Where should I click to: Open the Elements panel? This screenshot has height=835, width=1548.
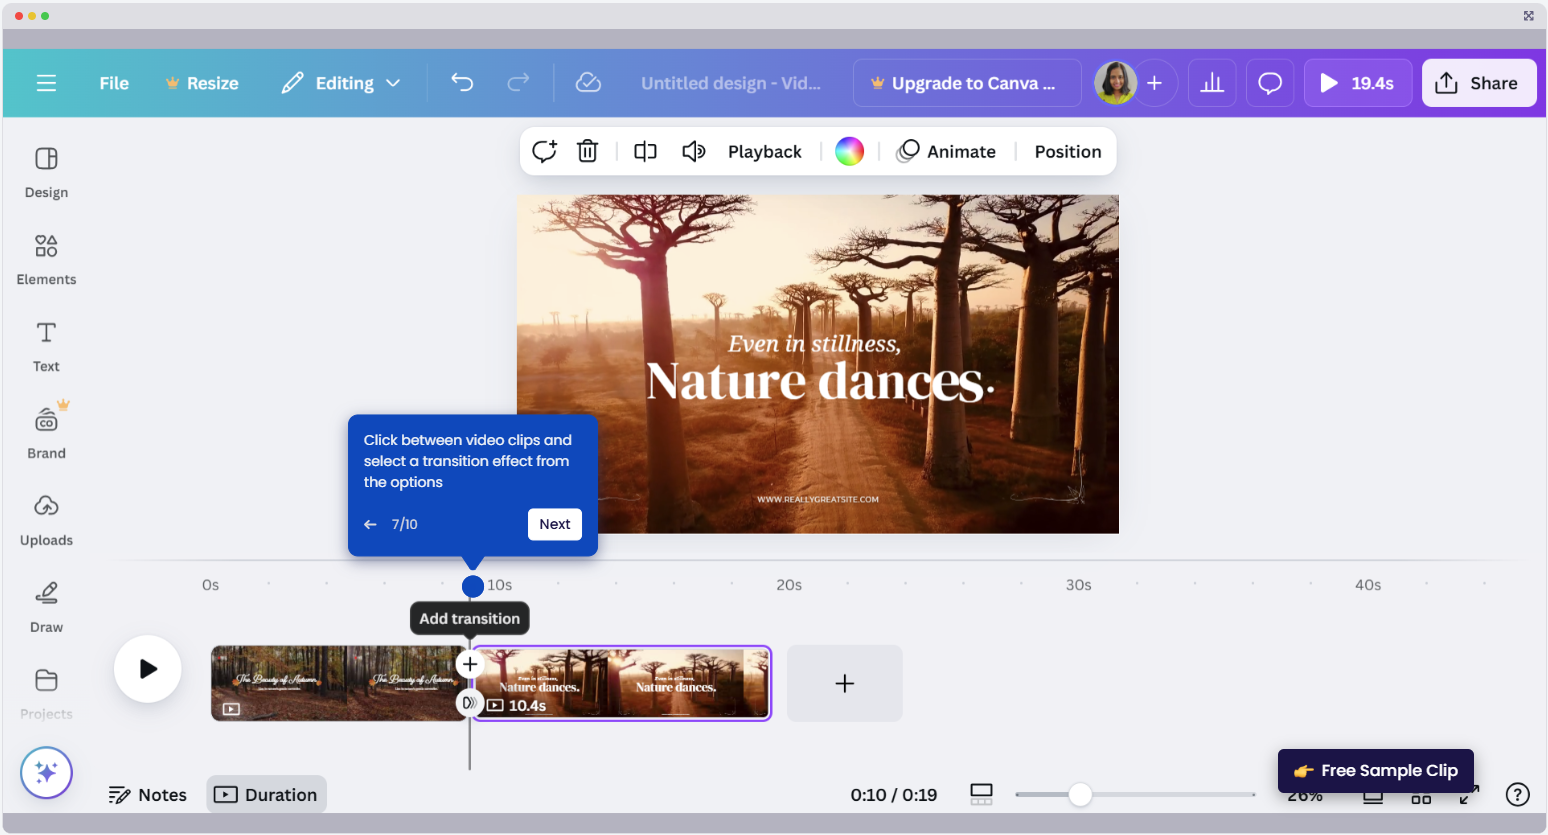point(45,257)
